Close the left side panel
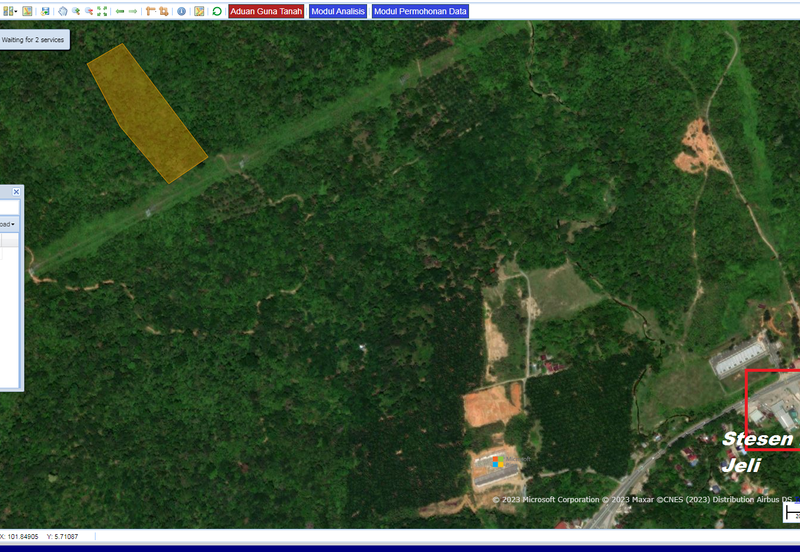 click(x=16, y=192)
